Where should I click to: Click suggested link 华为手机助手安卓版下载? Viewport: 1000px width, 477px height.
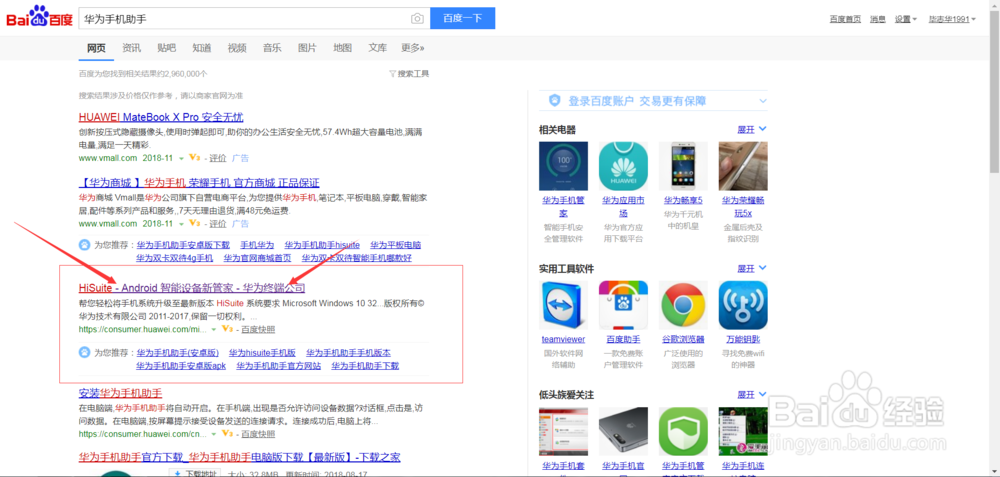click(x=183, y=245)
